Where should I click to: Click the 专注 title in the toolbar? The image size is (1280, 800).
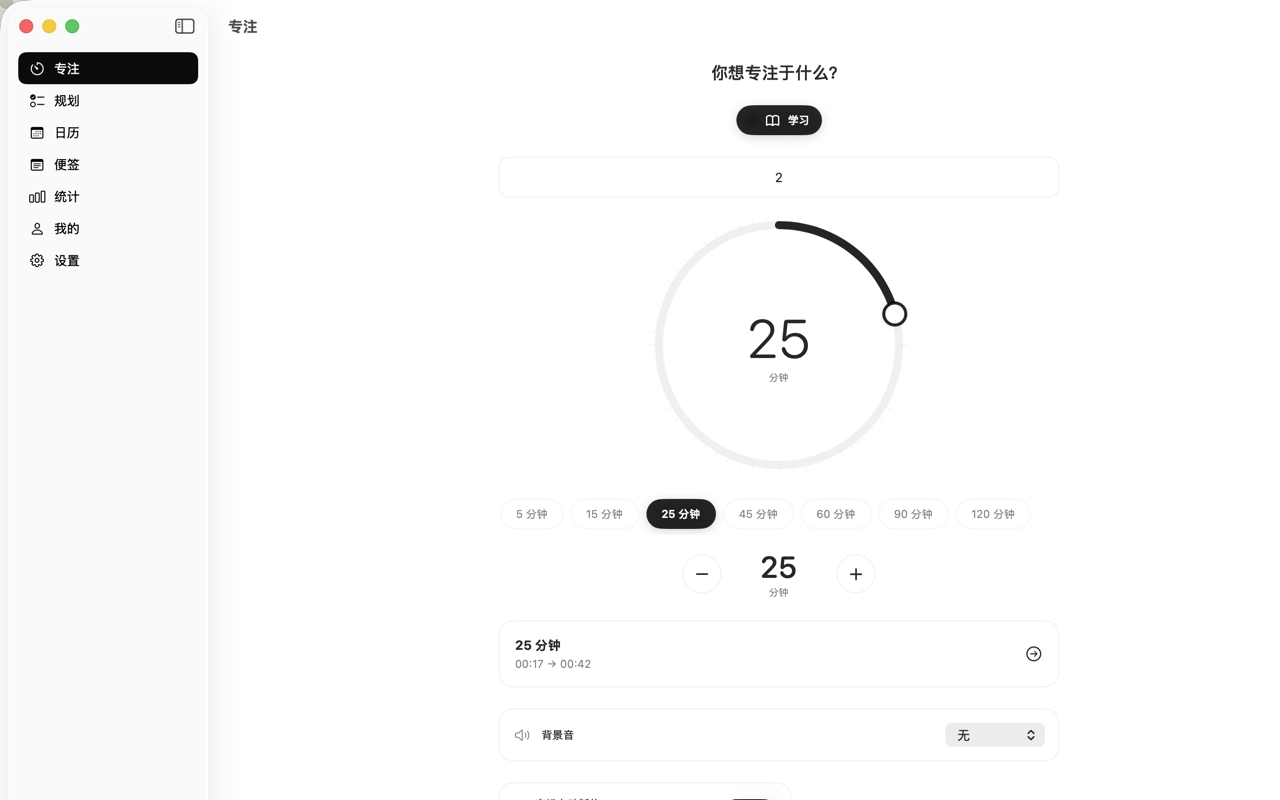pyautogui.click(x=243, y=27)
